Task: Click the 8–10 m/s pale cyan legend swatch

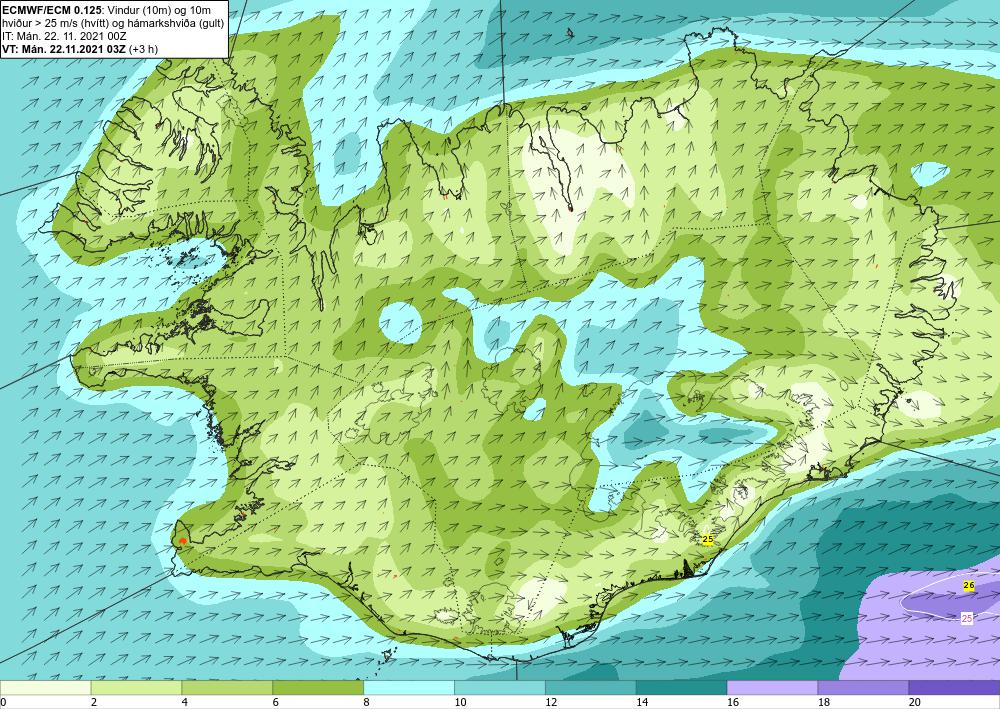Action: [x=409, y=688]
